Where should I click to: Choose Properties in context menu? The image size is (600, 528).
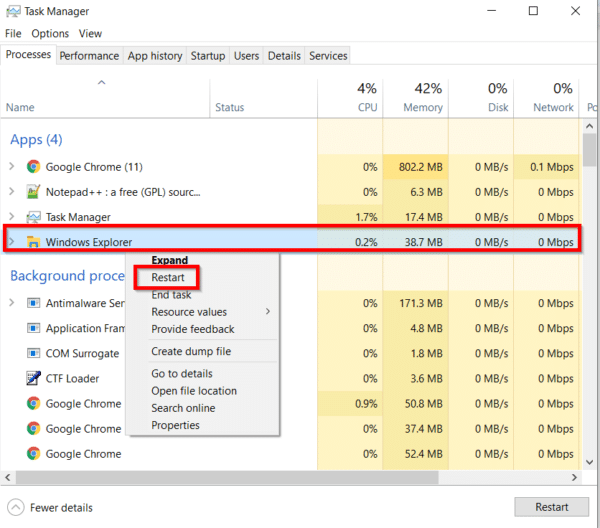coord(175,425)
